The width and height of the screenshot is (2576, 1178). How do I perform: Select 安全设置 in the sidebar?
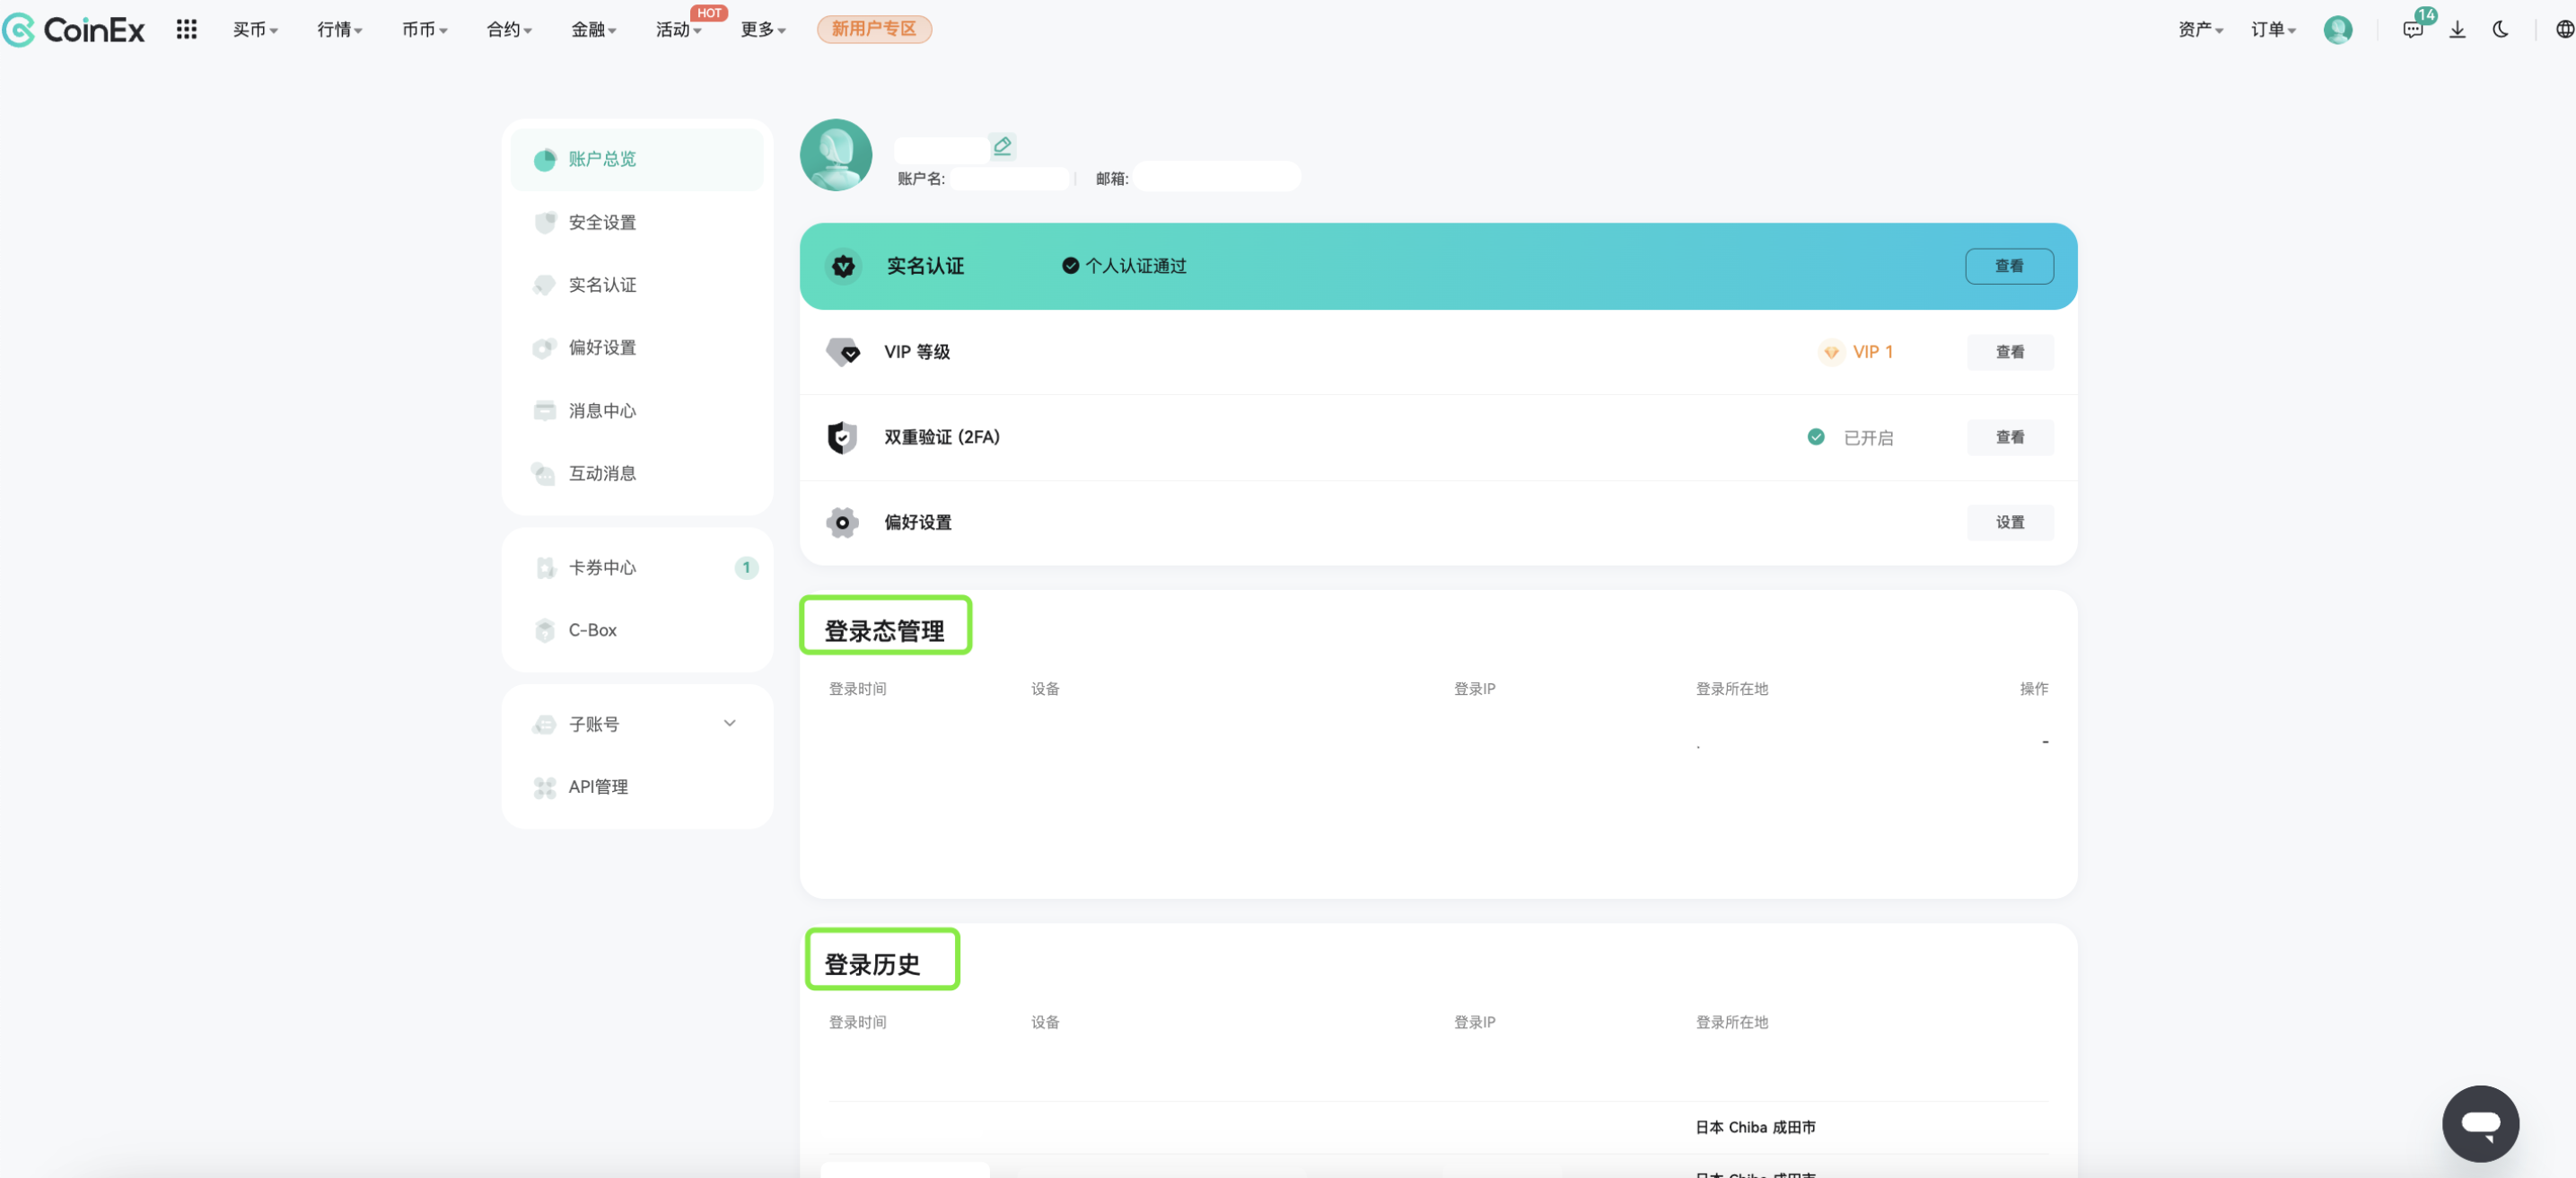602,222
